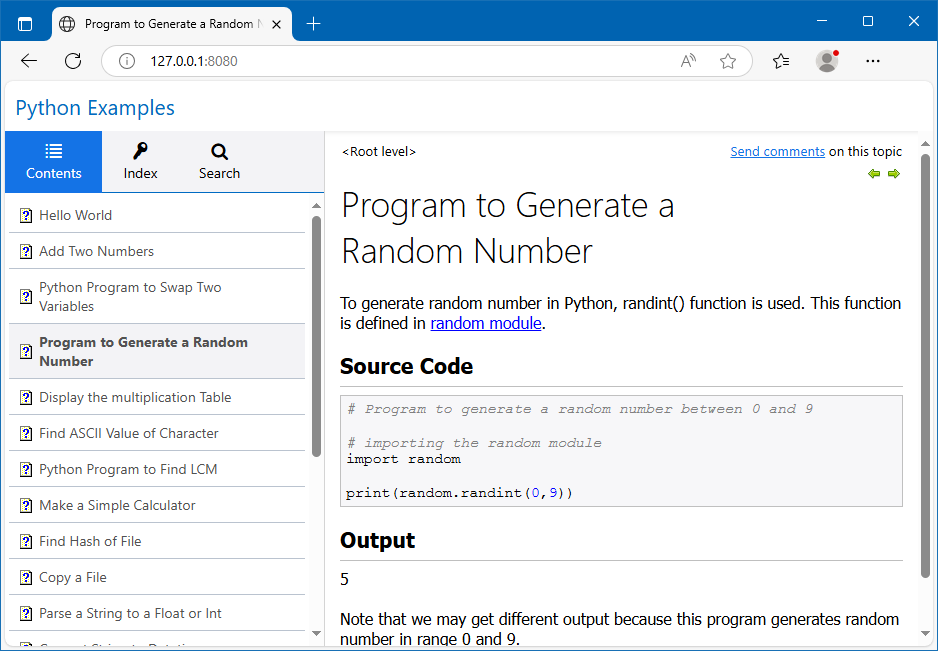
Task: Click the Read aloud icon
Action: pos(688,61)
